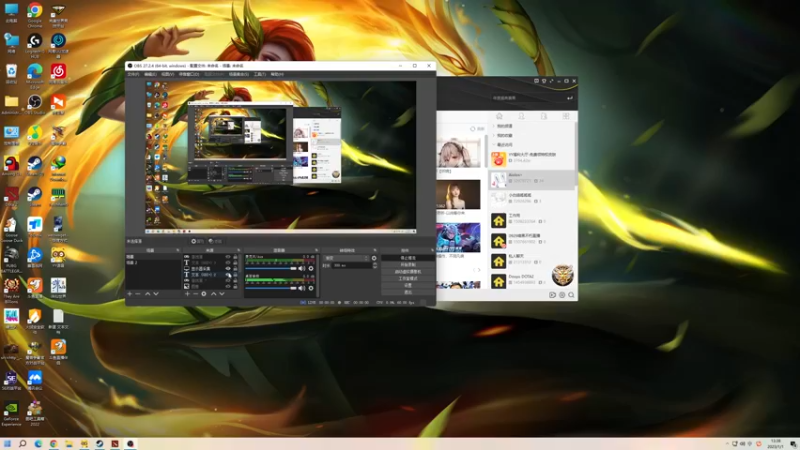800x450 pixels.
Task: Open the Steam desktop shortcut
Action: click(35, 196)
